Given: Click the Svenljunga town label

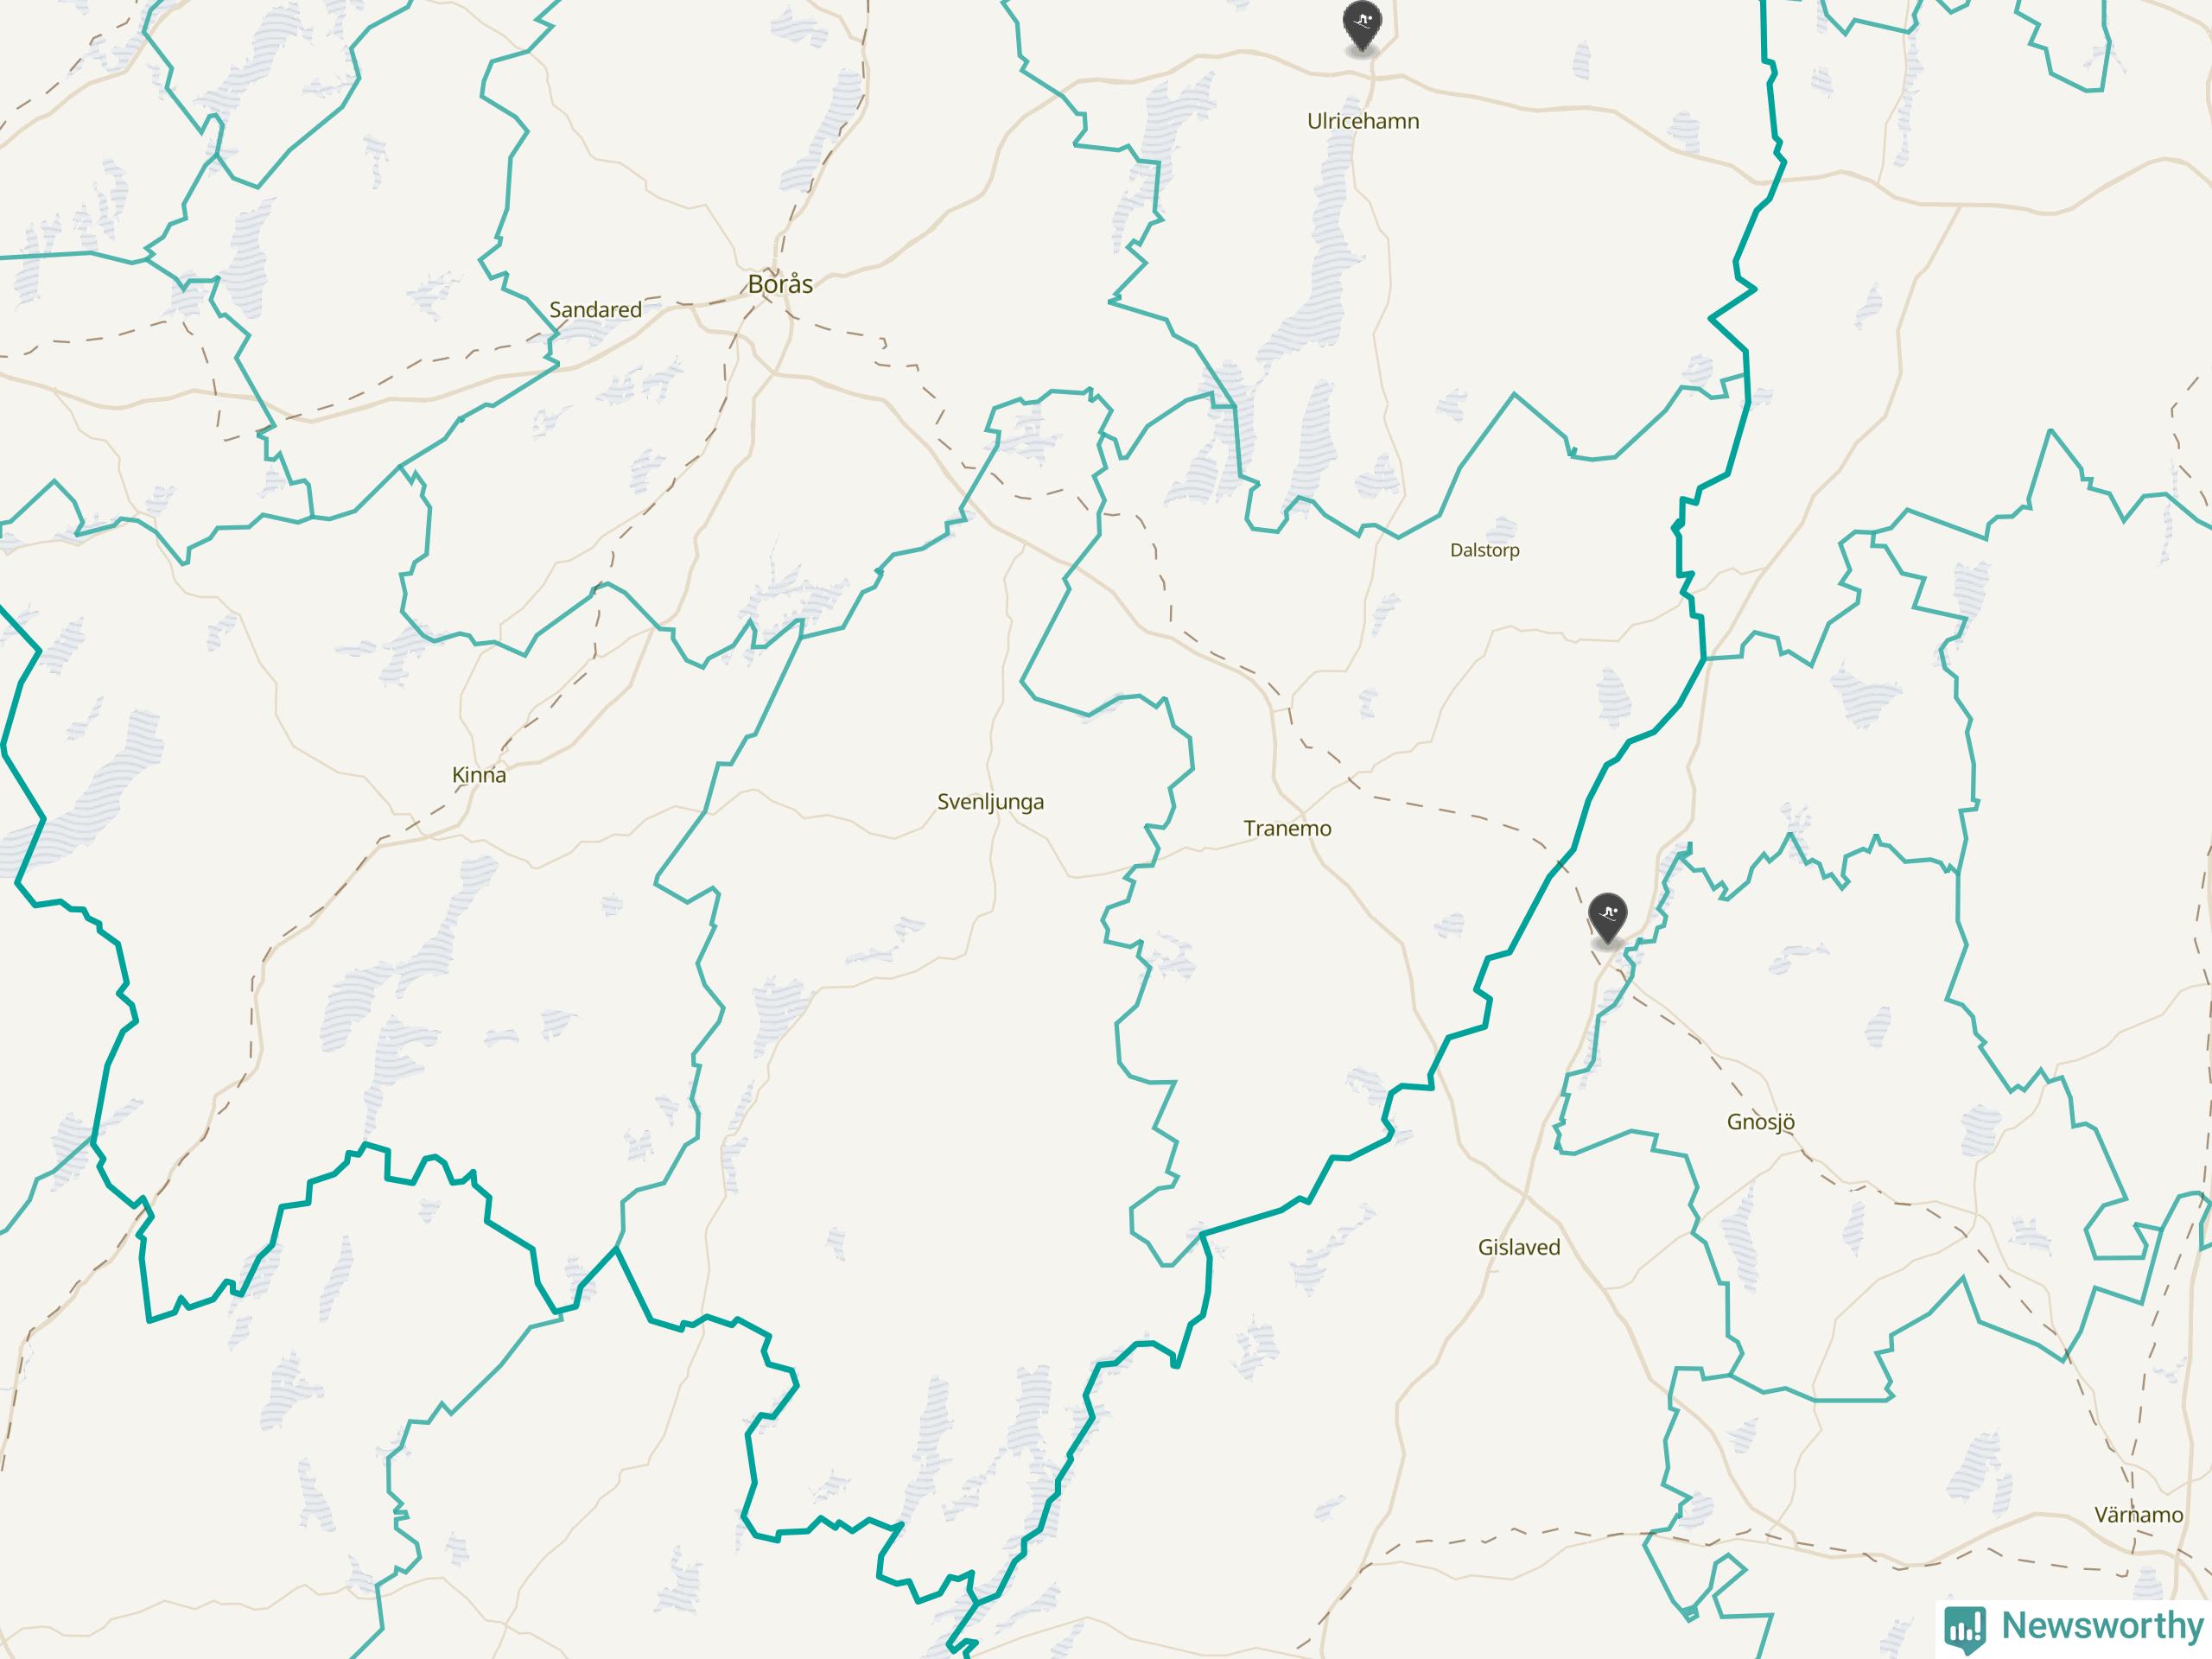Looking at the screenshot, I should [990, 802].
